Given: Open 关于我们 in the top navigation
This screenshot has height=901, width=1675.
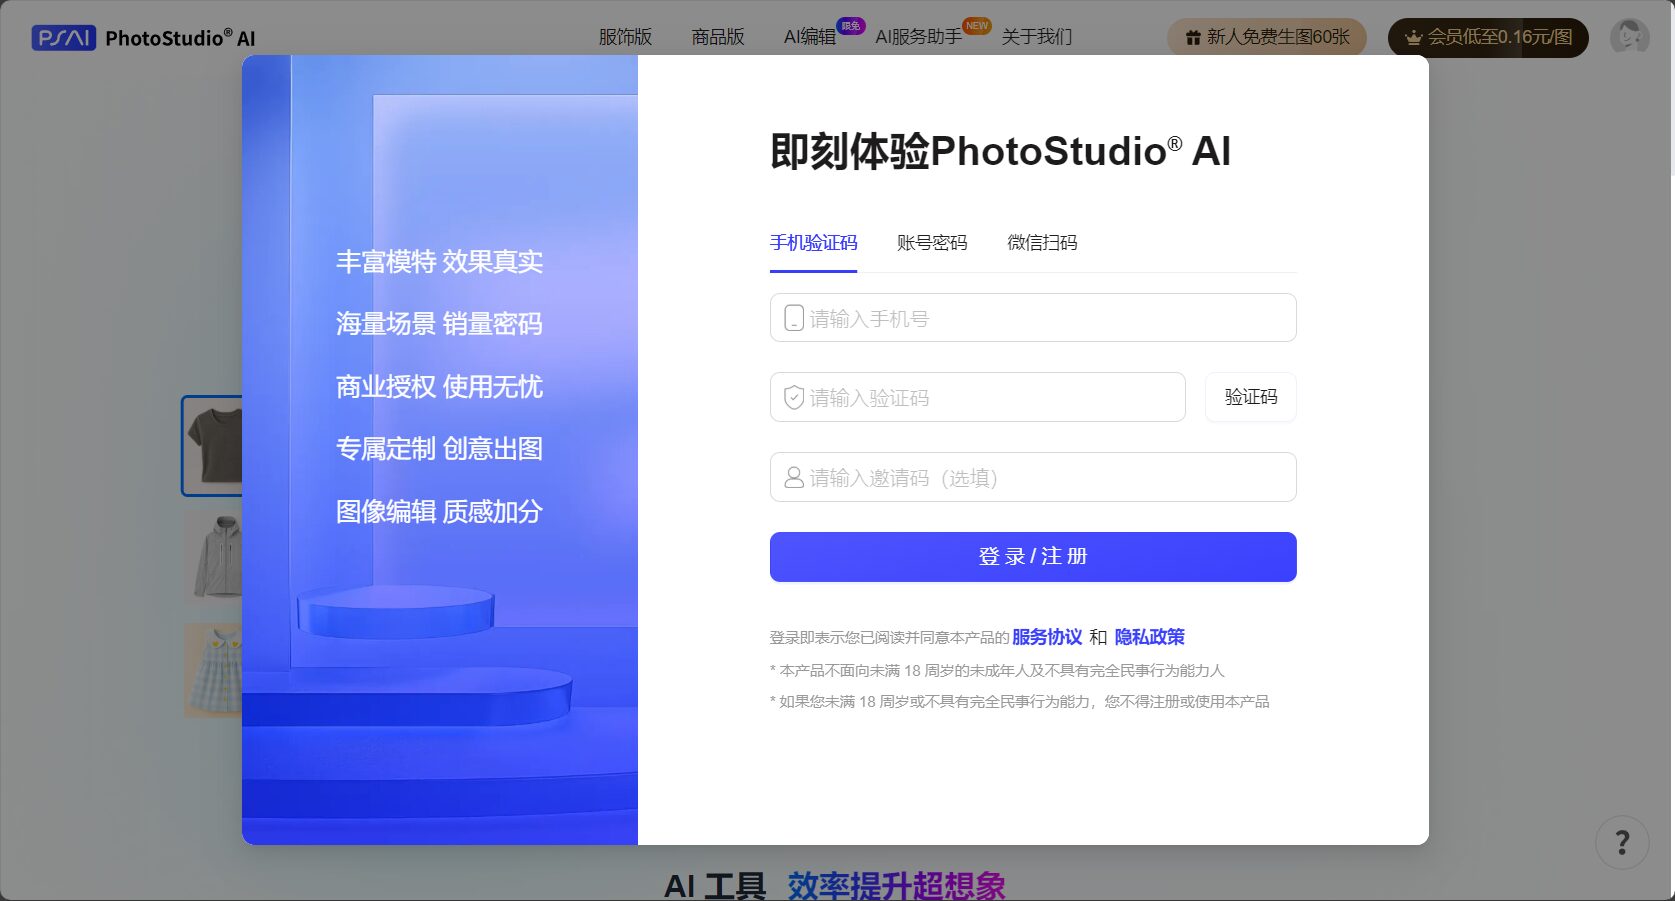Looking at the screenshot, I should [x=1037, y=37].
